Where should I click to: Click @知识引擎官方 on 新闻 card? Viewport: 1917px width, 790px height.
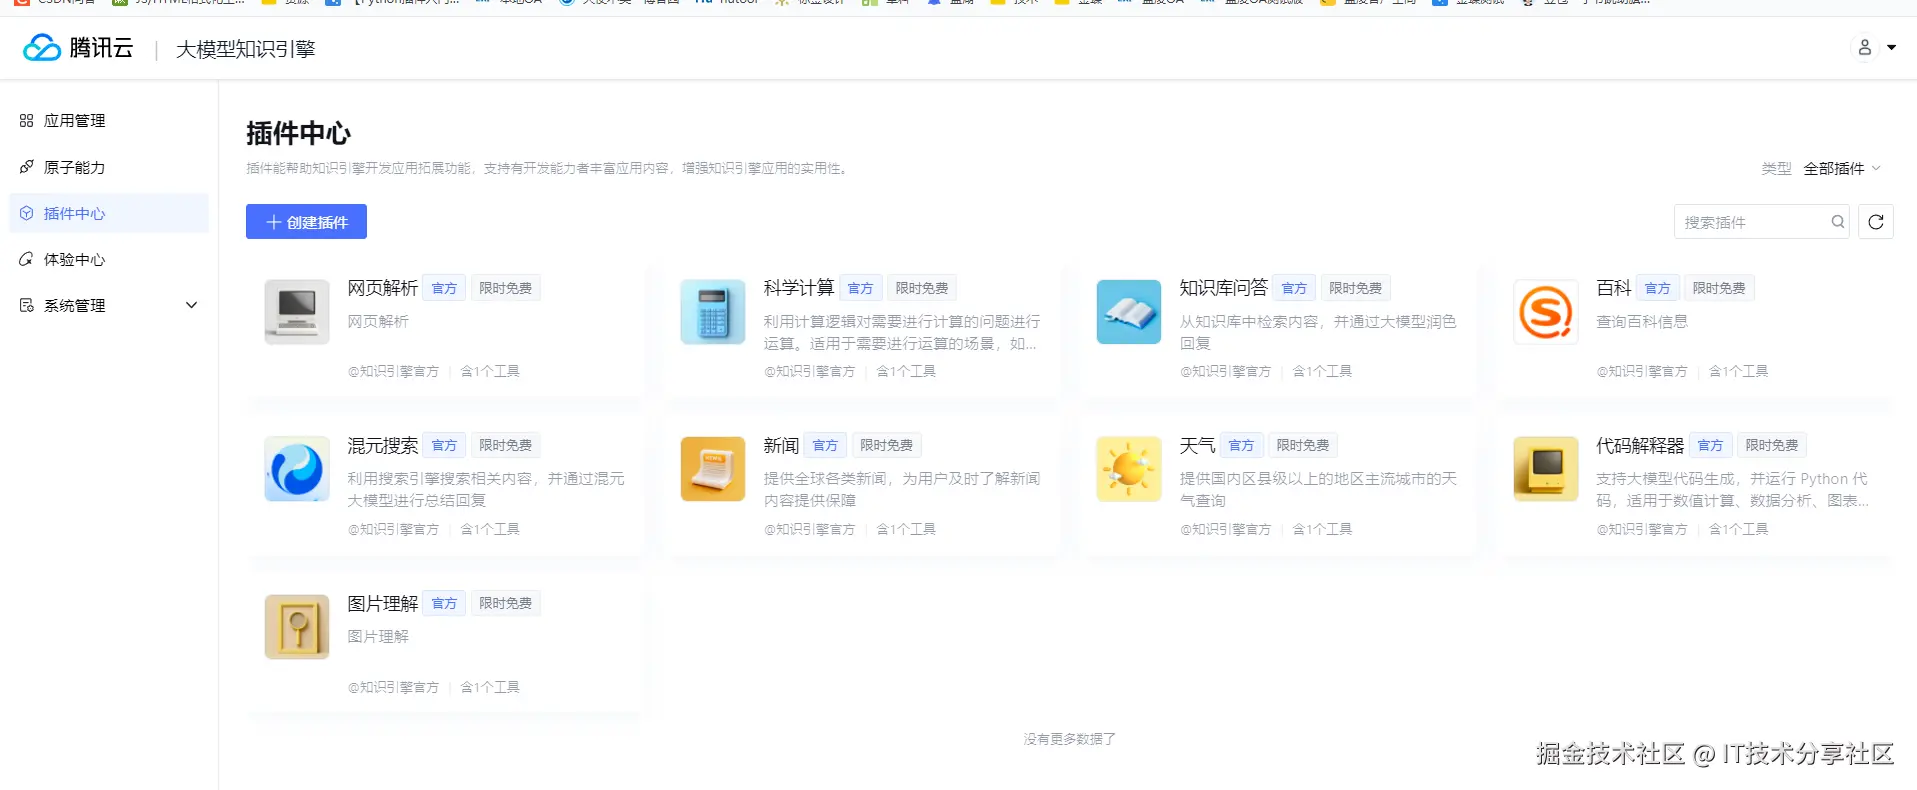[810, 529]
